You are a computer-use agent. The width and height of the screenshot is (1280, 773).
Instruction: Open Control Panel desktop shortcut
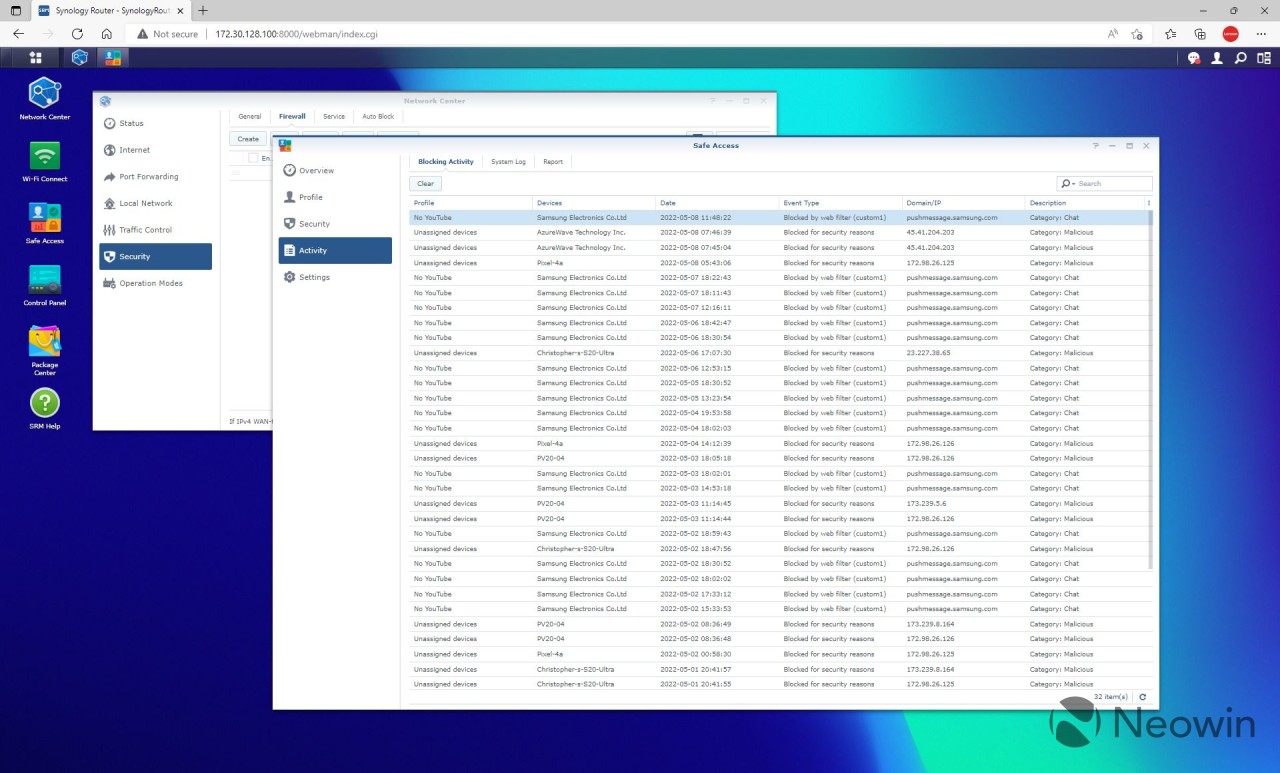(x=45, y=285)
